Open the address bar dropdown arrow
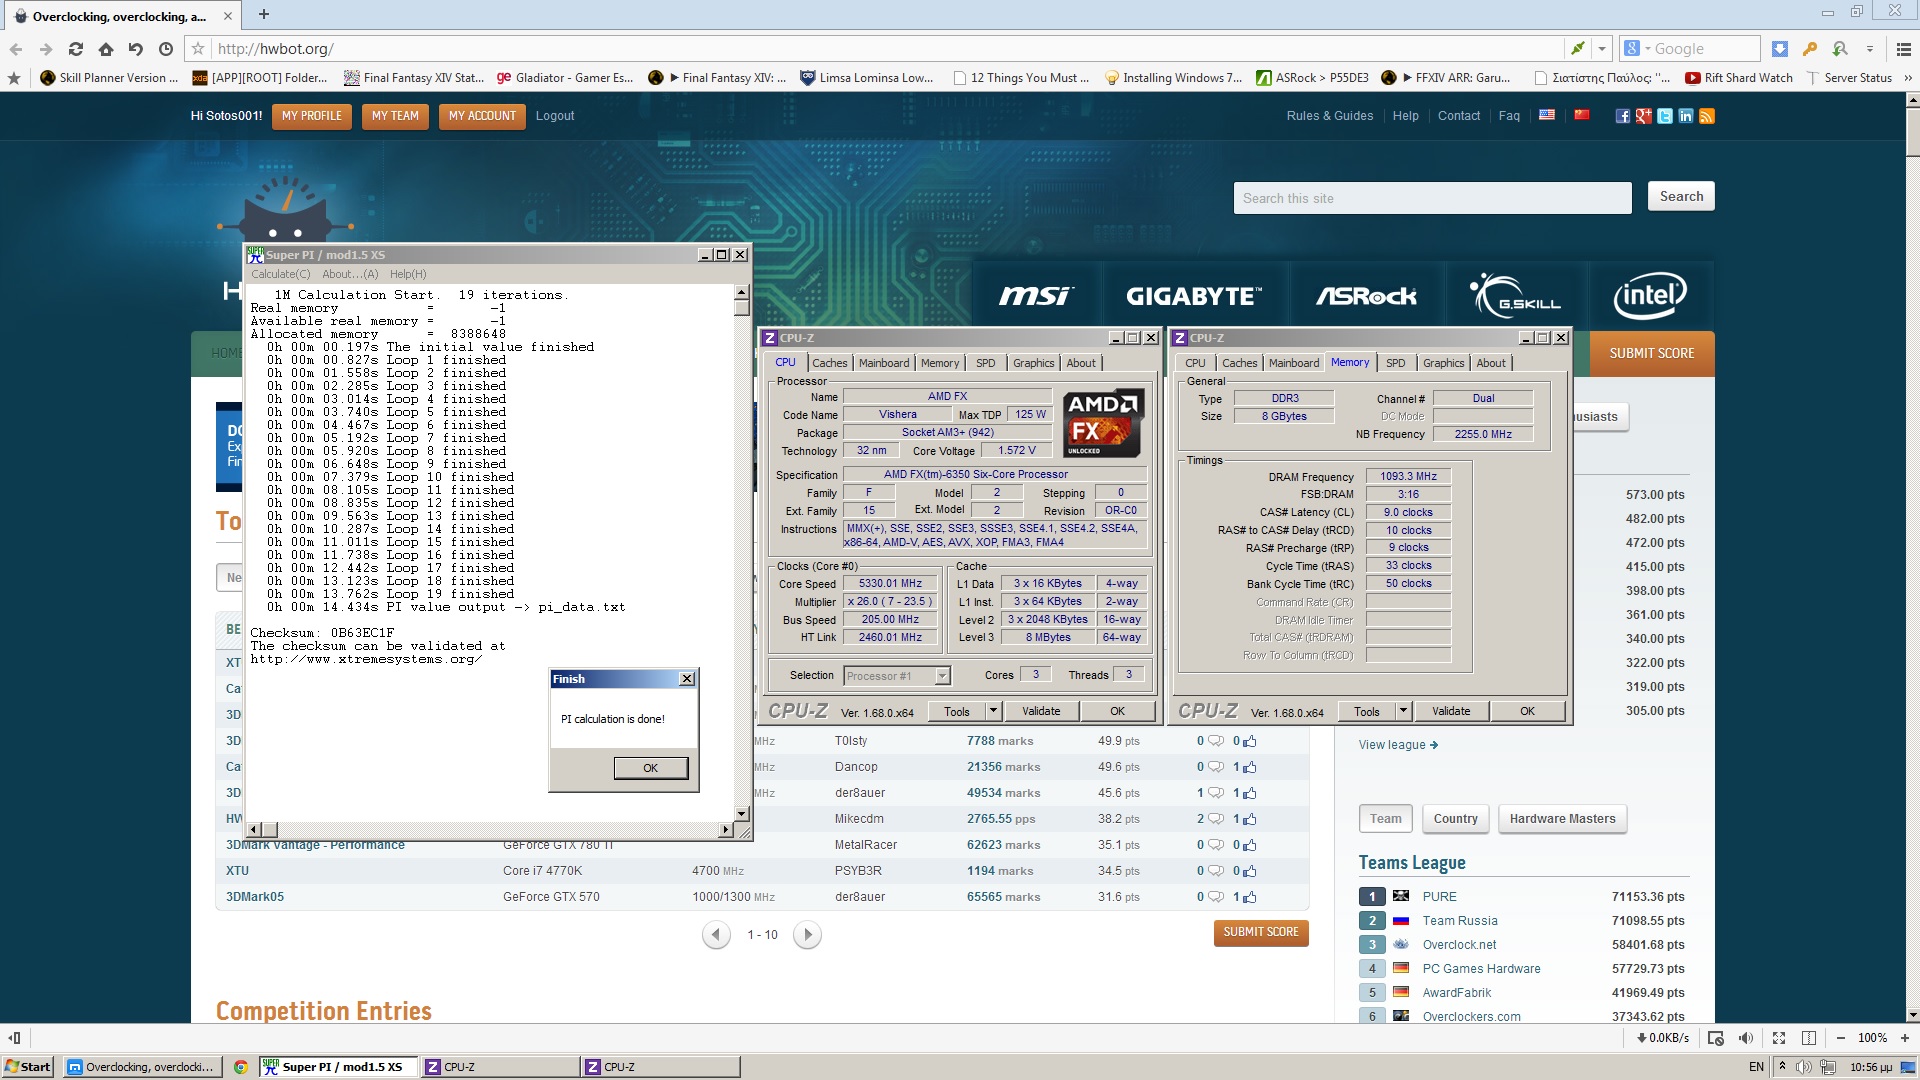This screenshot has width=1920, height=1080. [x=1602, y=48]
